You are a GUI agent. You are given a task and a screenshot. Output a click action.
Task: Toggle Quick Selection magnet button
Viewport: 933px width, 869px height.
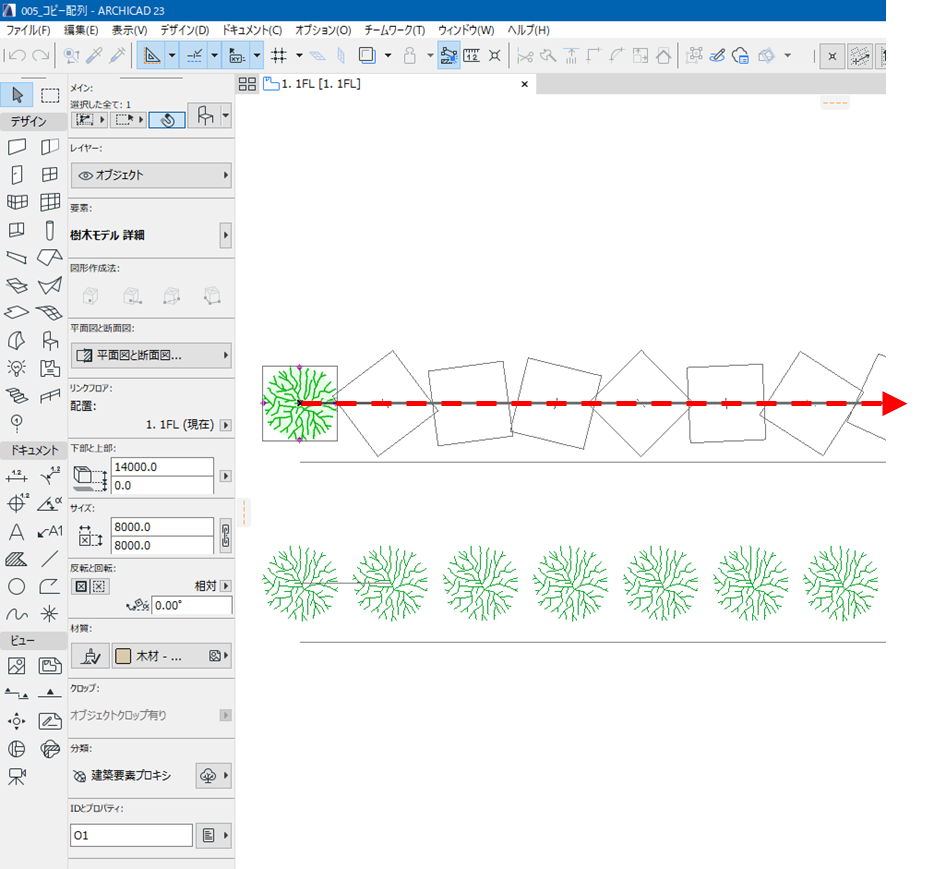point(167,120)
